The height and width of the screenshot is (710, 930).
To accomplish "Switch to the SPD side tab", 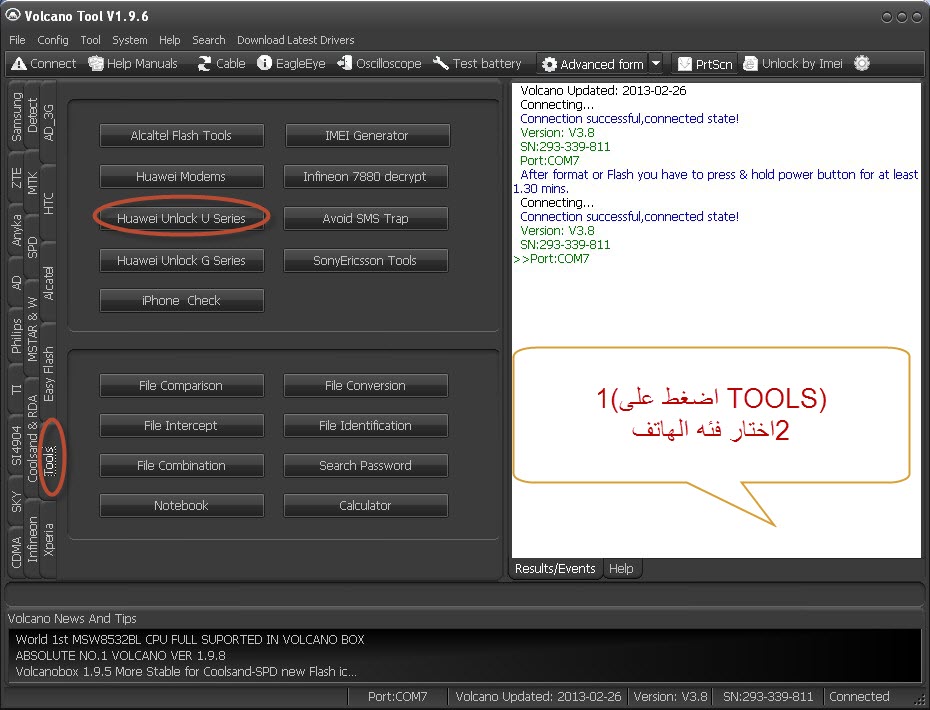I will [x=32, y=247].
